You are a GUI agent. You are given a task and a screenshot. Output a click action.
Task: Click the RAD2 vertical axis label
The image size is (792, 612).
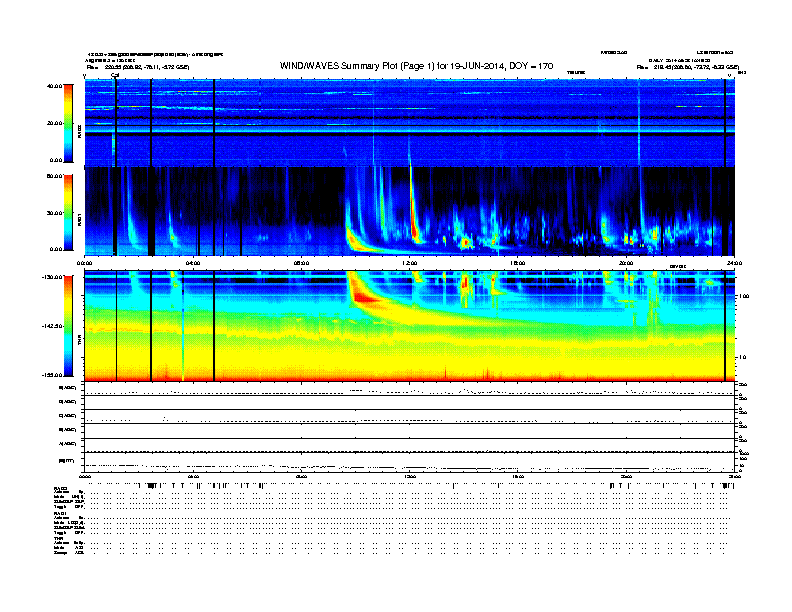click(x=80, y=131)
